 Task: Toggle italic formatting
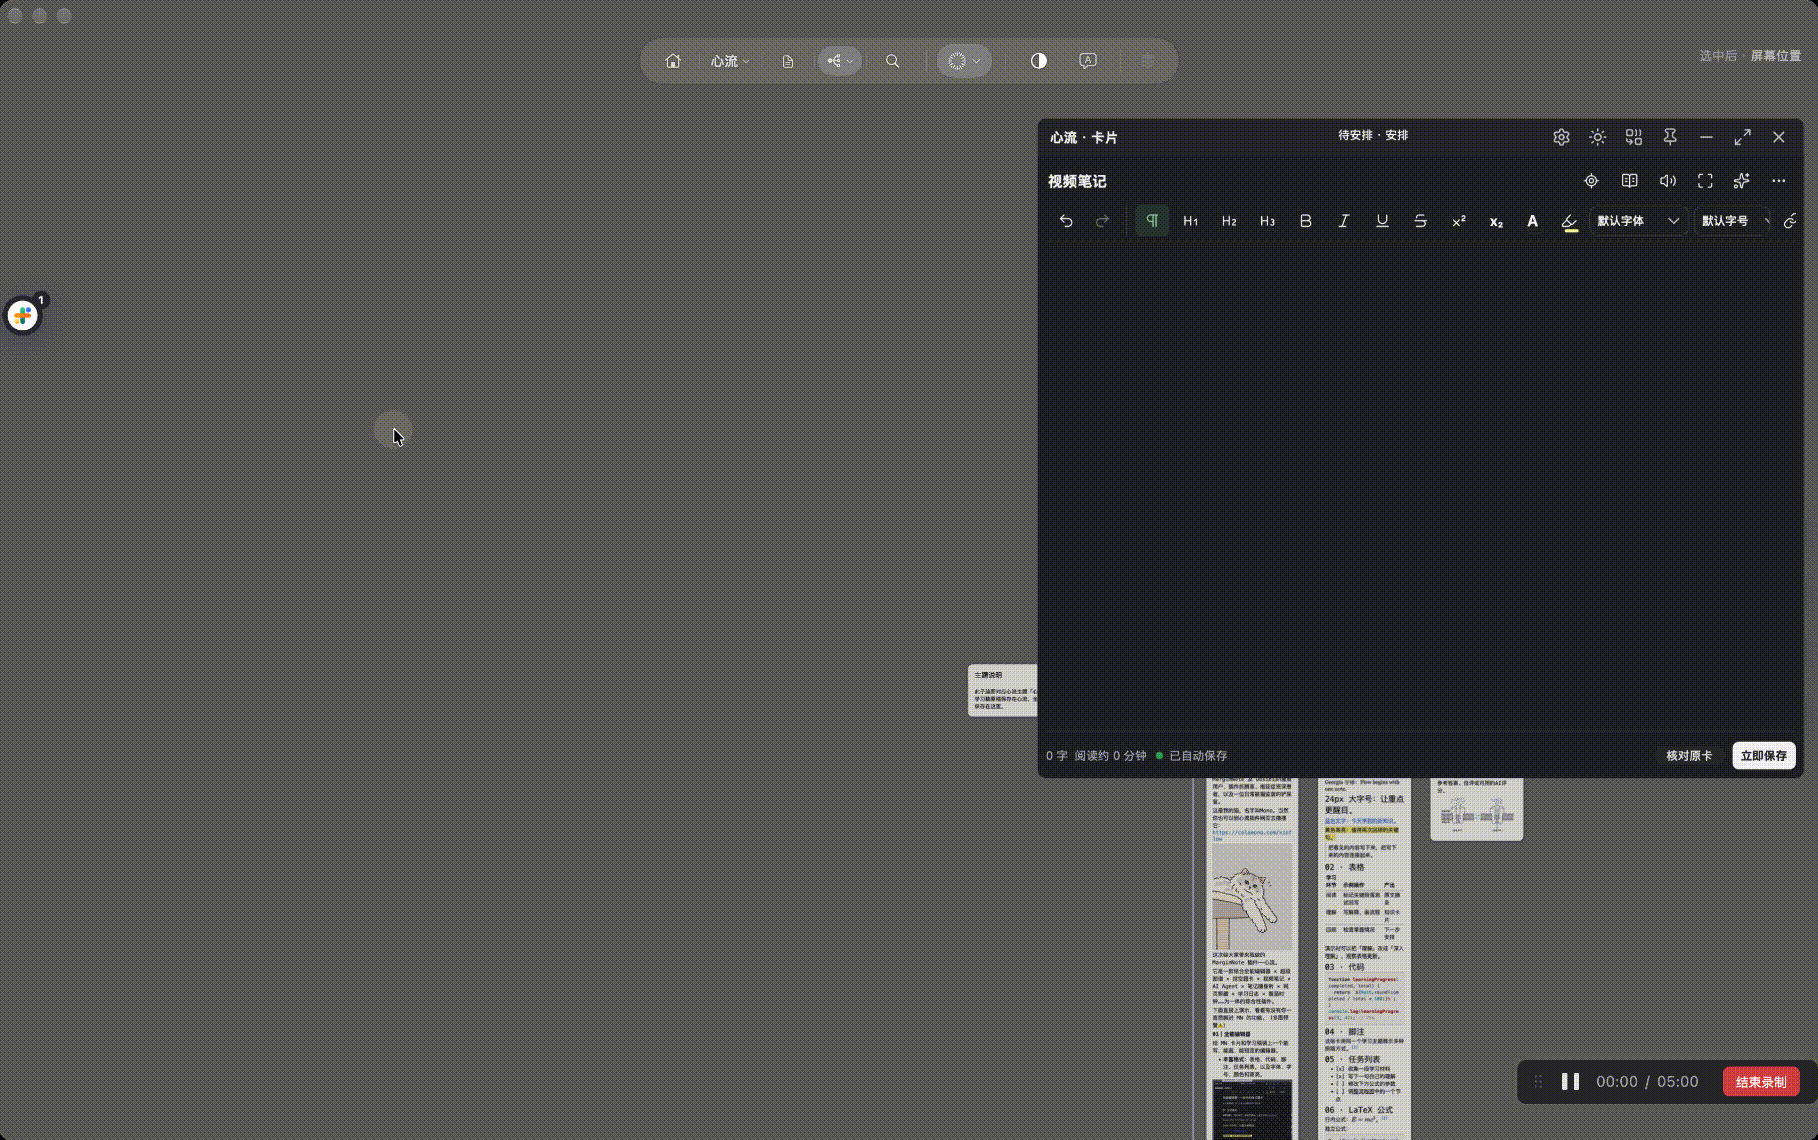1344,221
